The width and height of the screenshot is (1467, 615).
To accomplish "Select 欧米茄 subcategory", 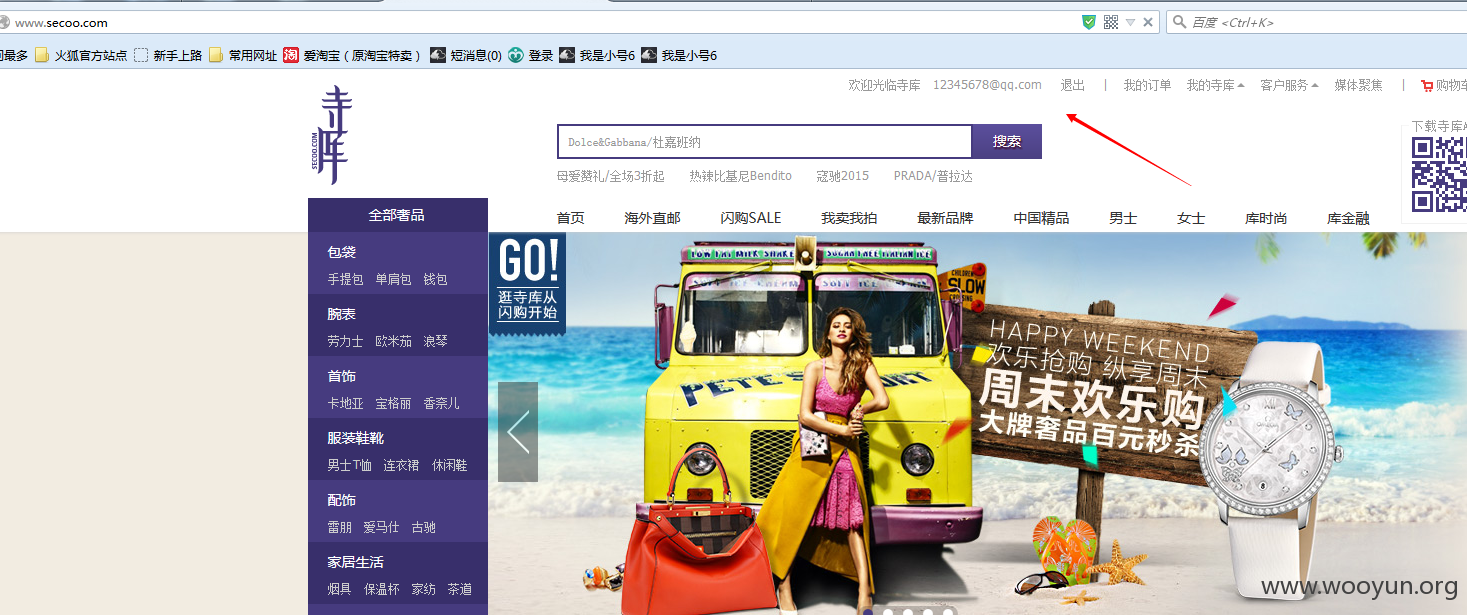I will point(393,341).
